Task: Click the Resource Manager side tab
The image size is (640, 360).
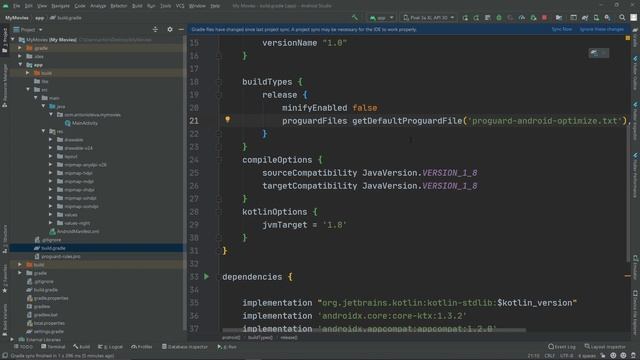Action: click(x=5, y=86)
